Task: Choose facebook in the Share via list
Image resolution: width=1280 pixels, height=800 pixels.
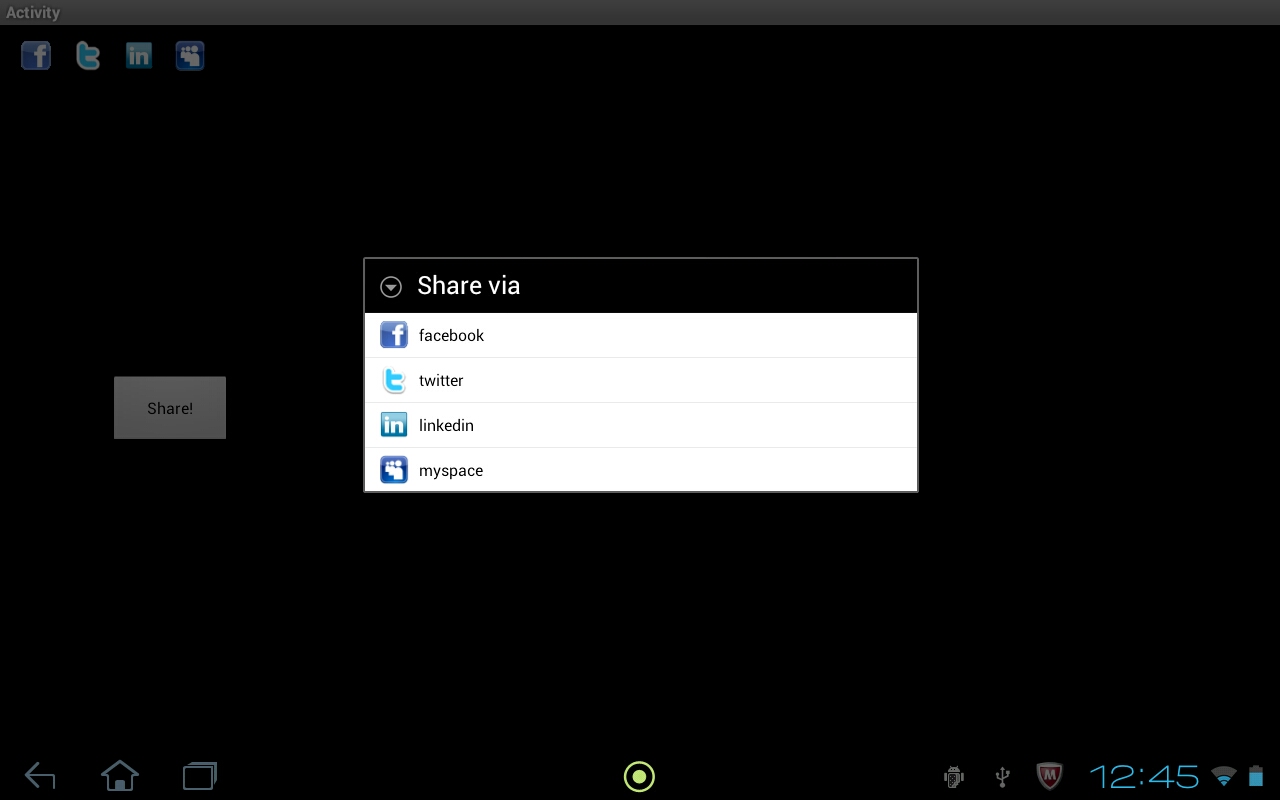Action: (641, 335)
